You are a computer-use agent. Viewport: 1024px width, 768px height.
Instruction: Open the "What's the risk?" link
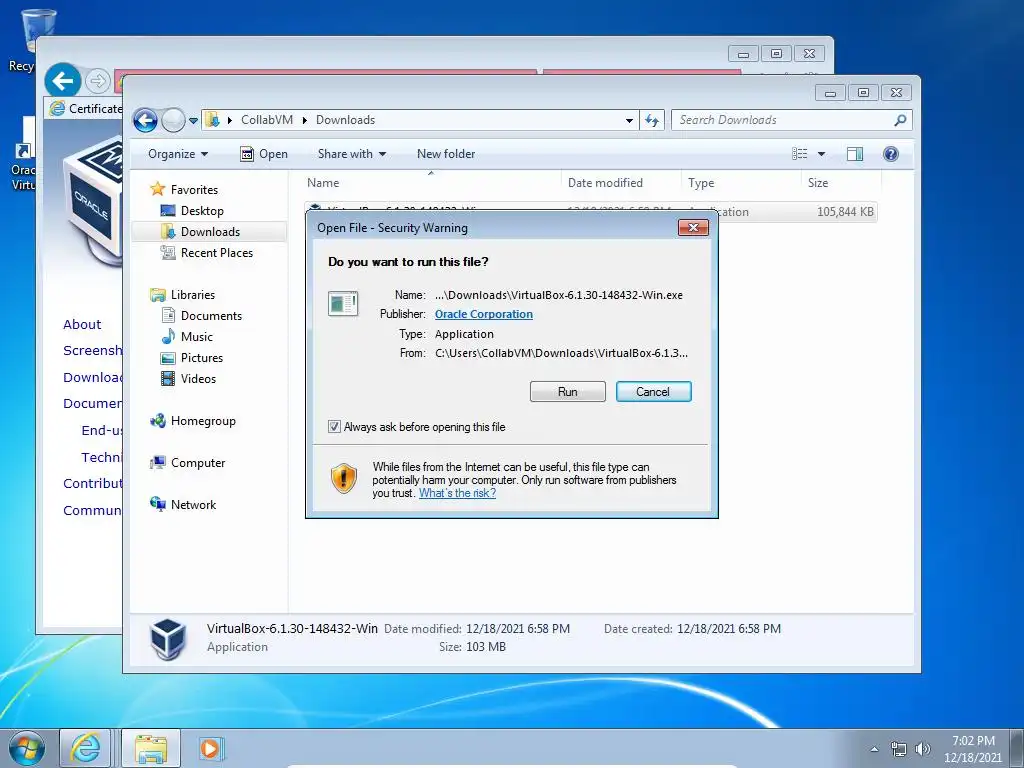pyautogui.click(x=457, y=493)
